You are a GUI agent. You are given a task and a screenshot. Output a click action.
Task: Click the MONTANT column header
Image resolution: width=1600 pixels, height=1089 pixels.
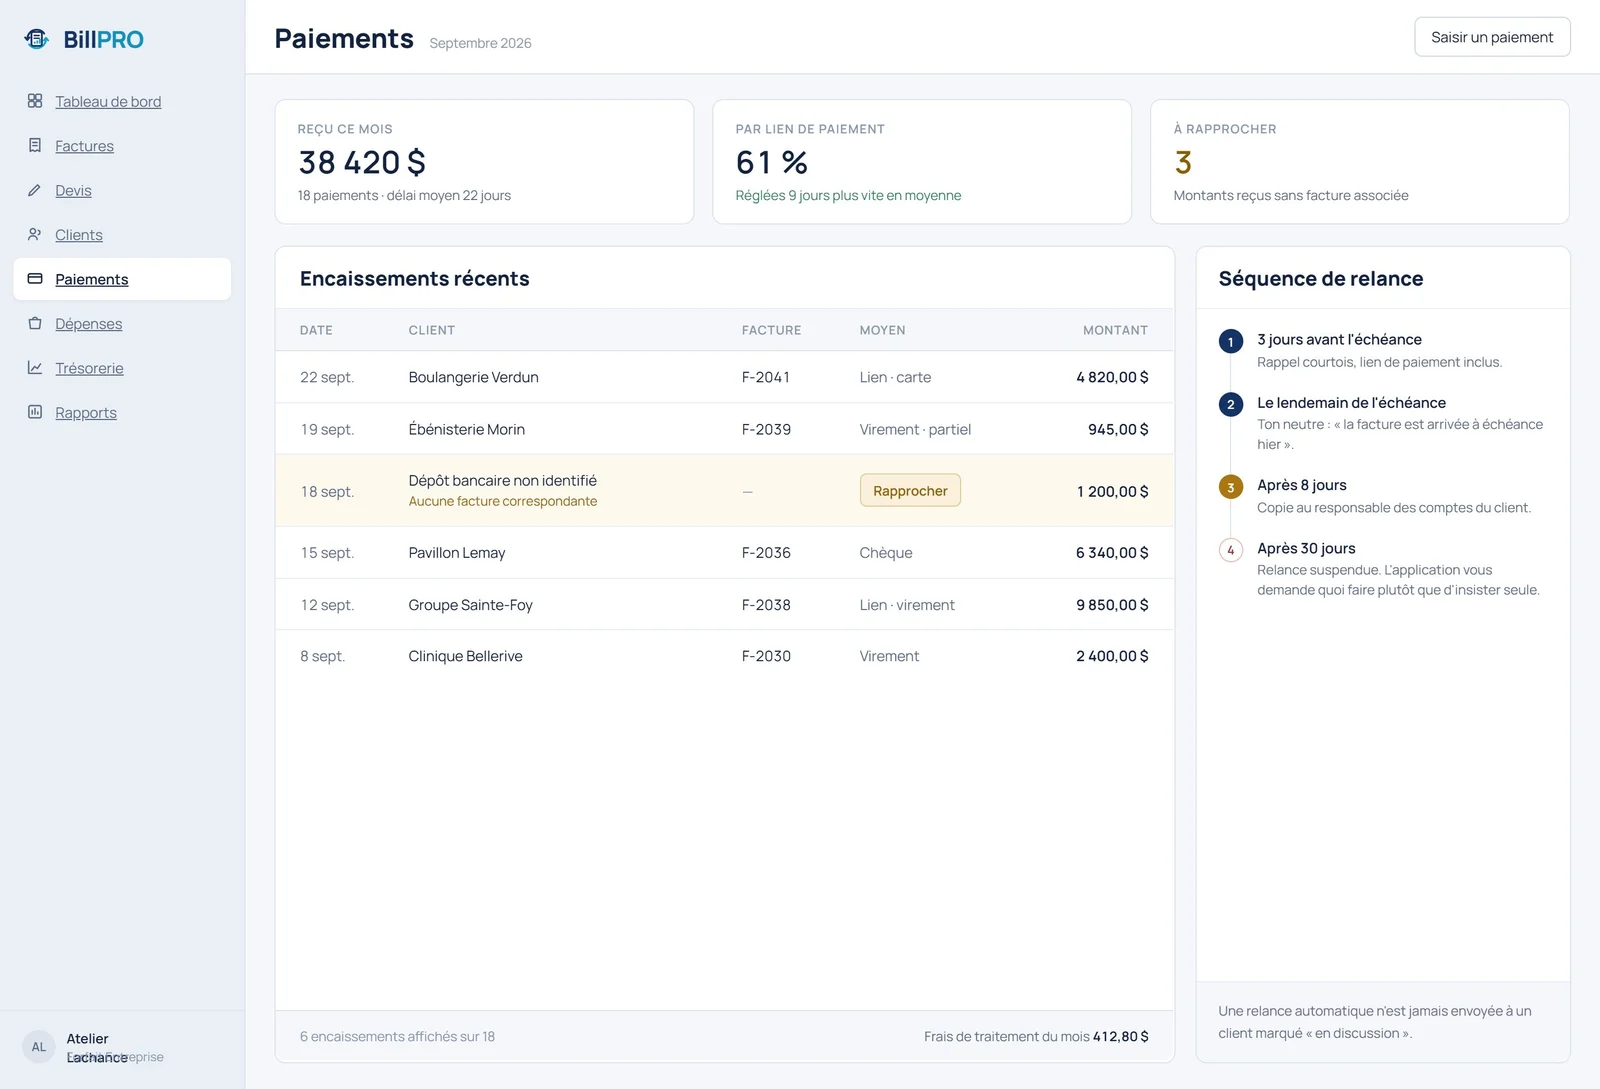(1115, 330)
